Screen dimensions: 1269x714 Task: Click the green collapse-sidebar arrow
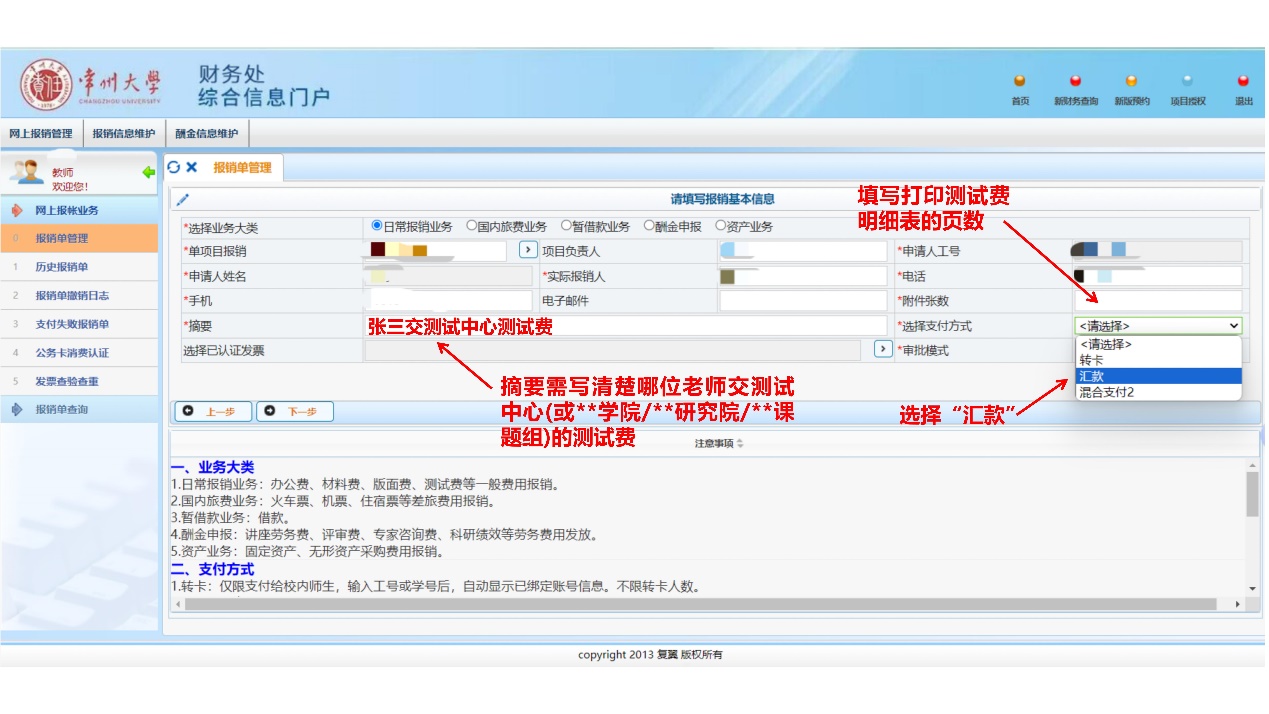click(149, 172)
